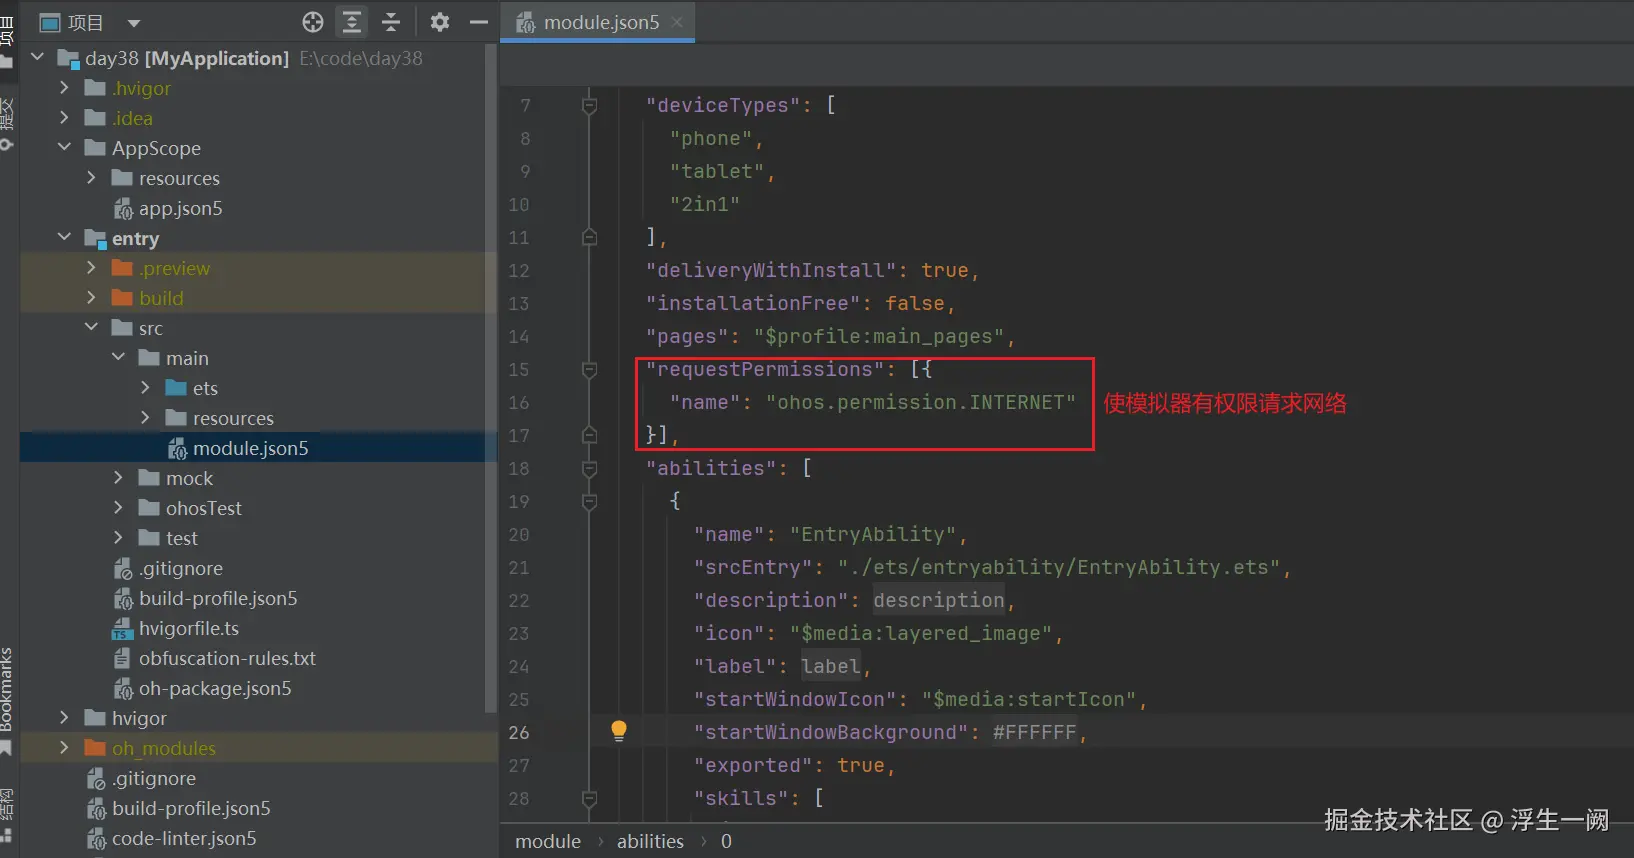The height and width of the screenshot is (858, 1634).
Task: Open hvigorfile.ts file
Action: pyautogui.click(x=189, y=628)
